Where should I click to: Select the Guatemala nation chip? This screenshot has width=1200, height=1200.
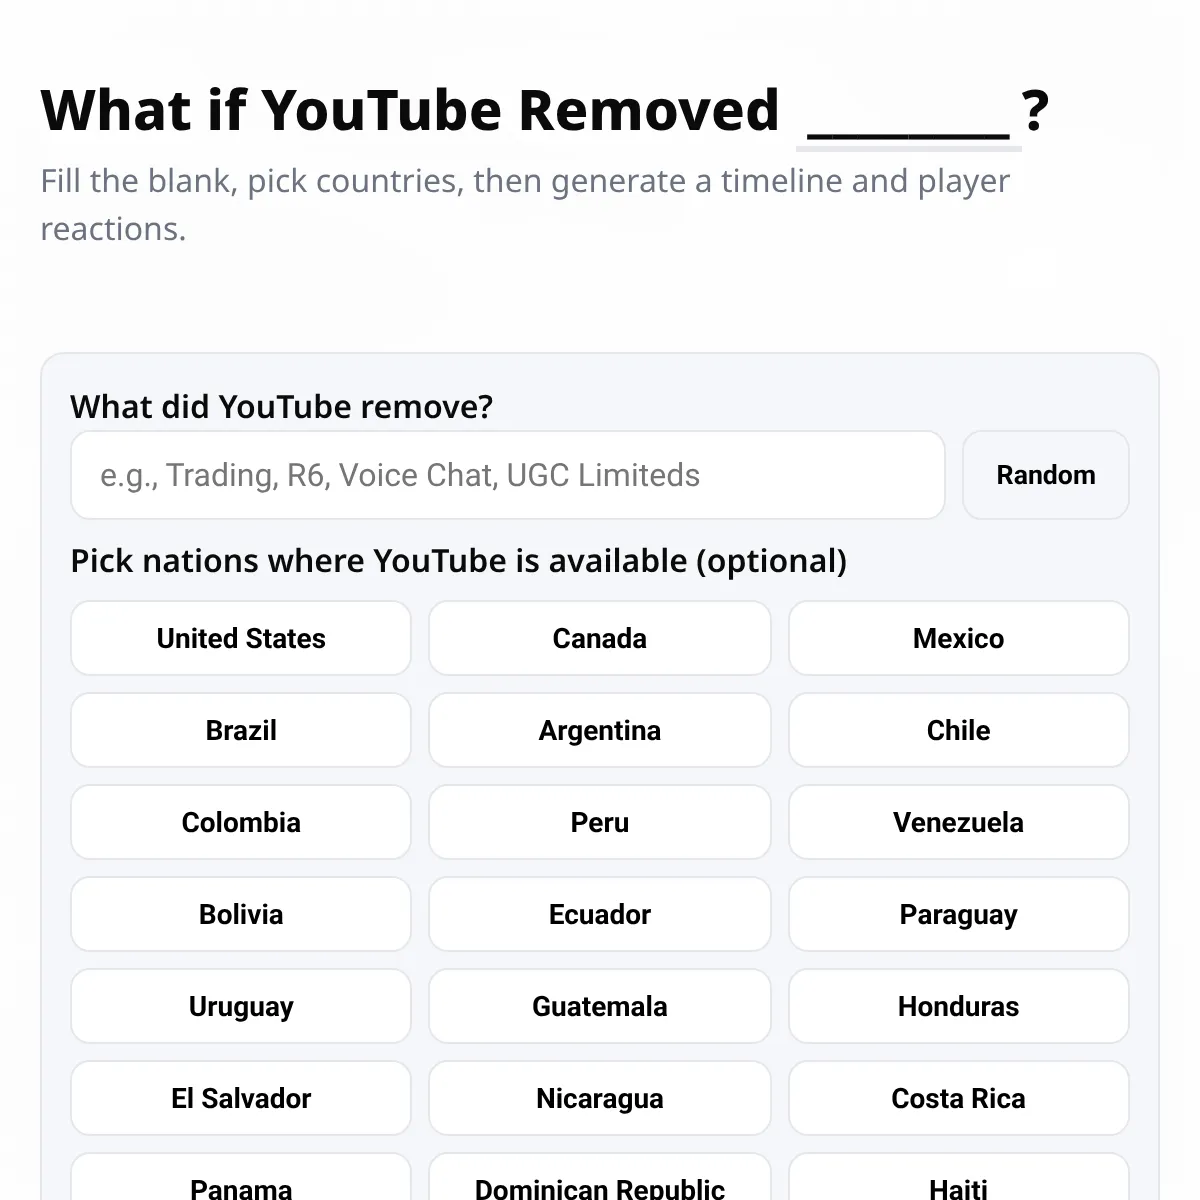click(600, 1006)
